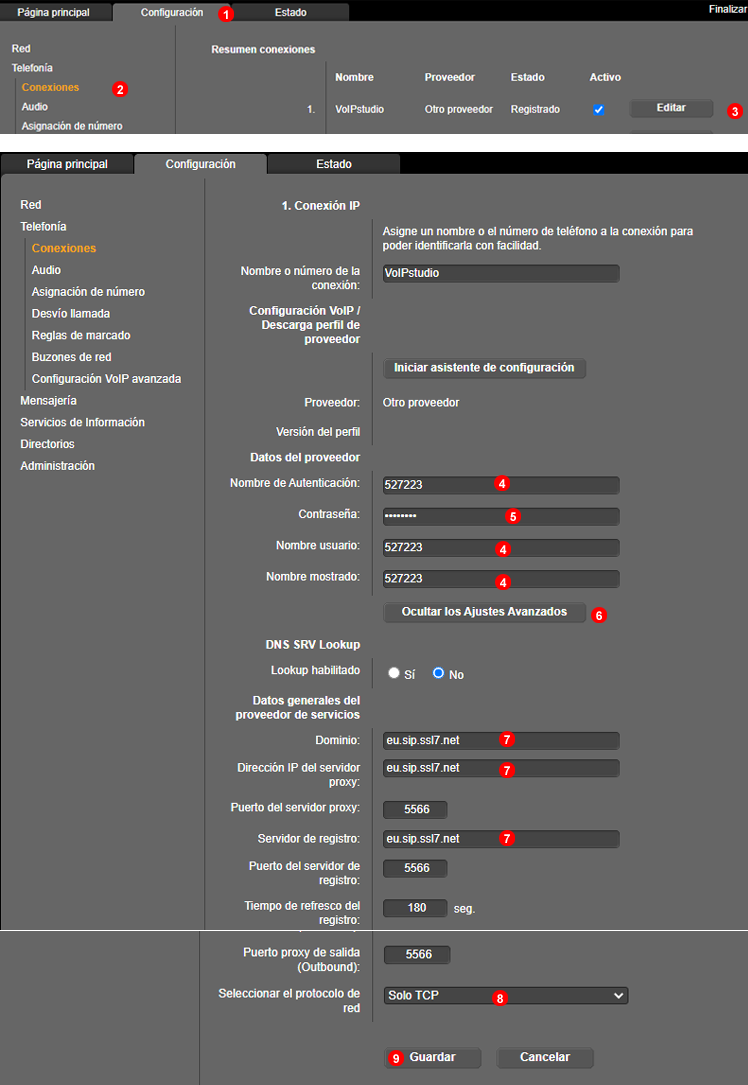This screenshot has height=1085, width=748.
Task: Click Servidor de registro field
Action: pos(501,839)
